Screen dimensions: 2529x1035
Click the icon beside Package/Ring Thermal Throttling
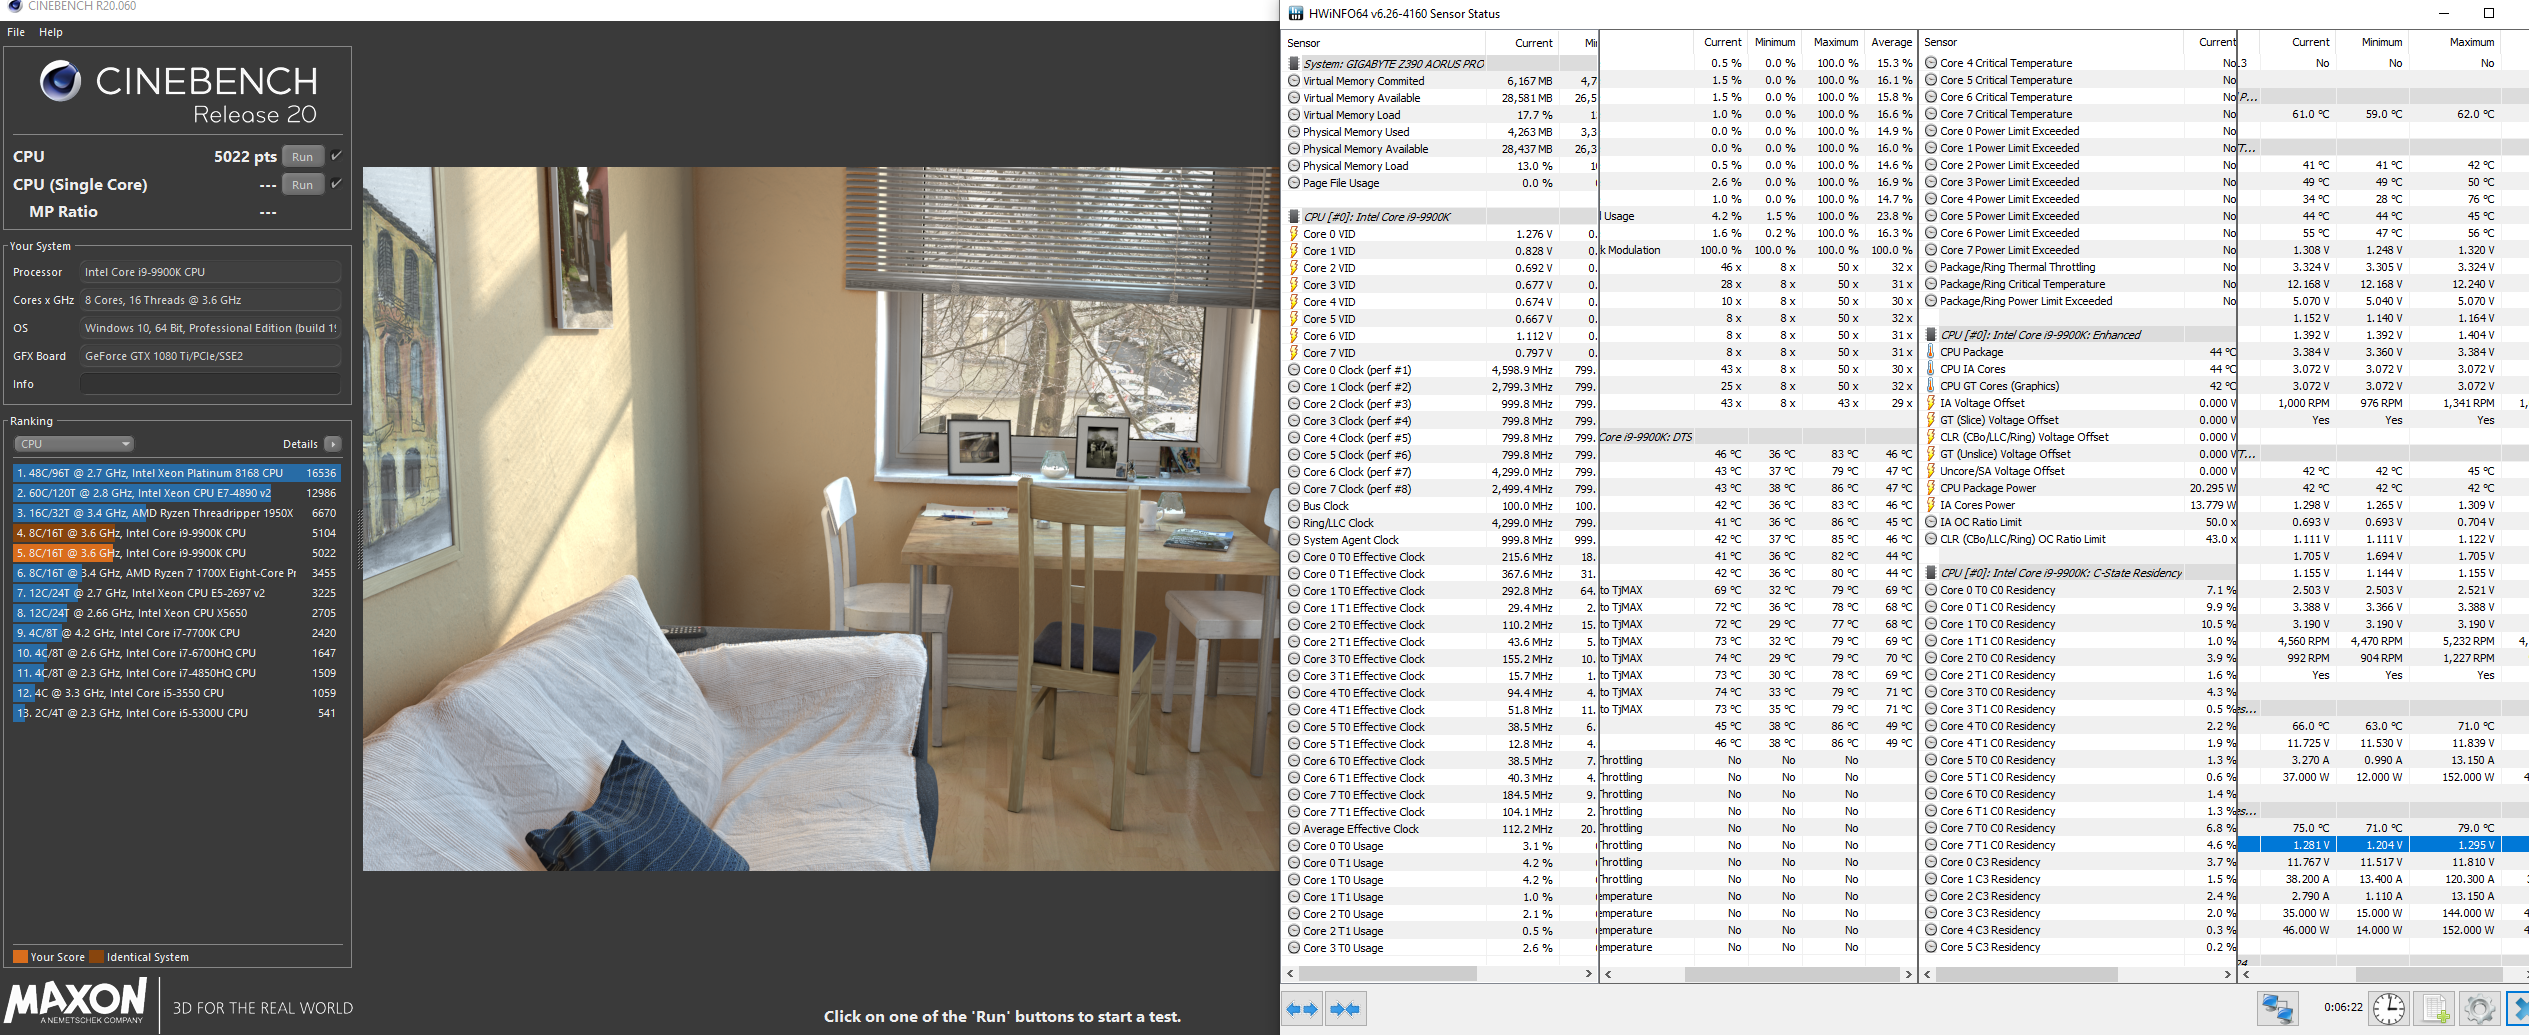tap(1931, 267)
